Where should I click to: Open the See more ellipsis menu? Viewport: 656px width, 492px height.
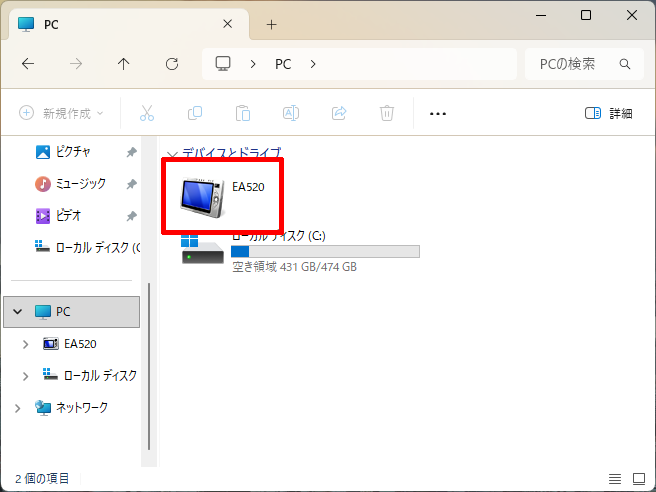pyautogui.click(x=437, y=113)
